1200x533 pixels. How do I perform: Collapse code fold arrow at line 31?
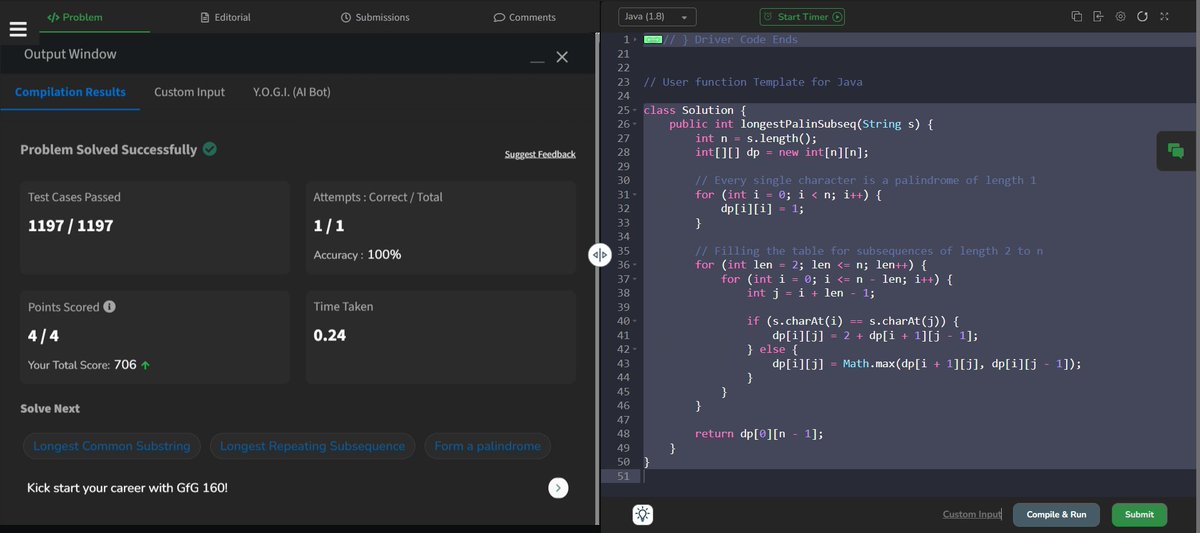[636, 194]
